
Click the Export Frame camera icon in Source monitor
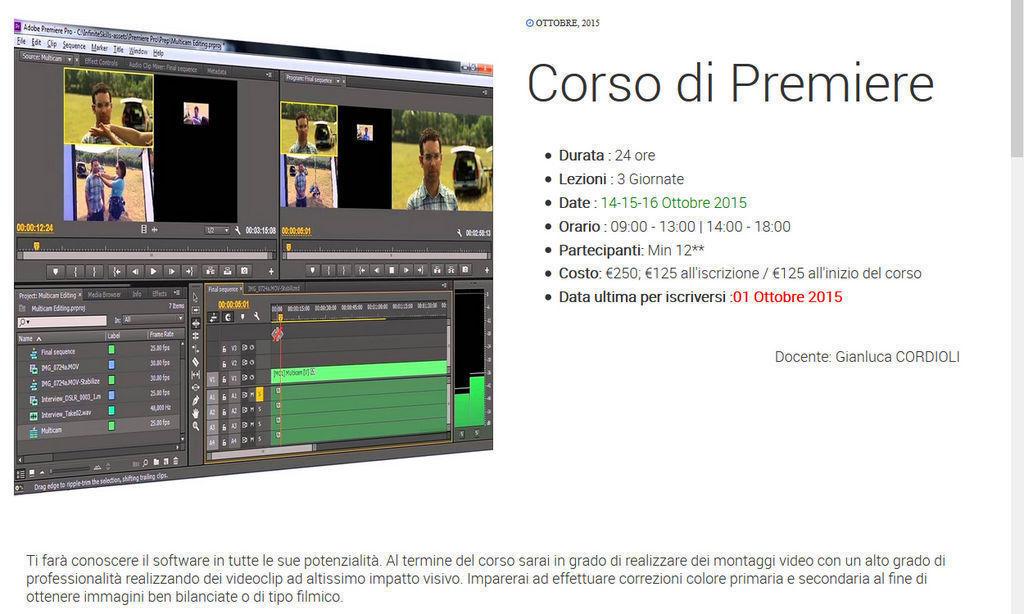click(244, 270)
